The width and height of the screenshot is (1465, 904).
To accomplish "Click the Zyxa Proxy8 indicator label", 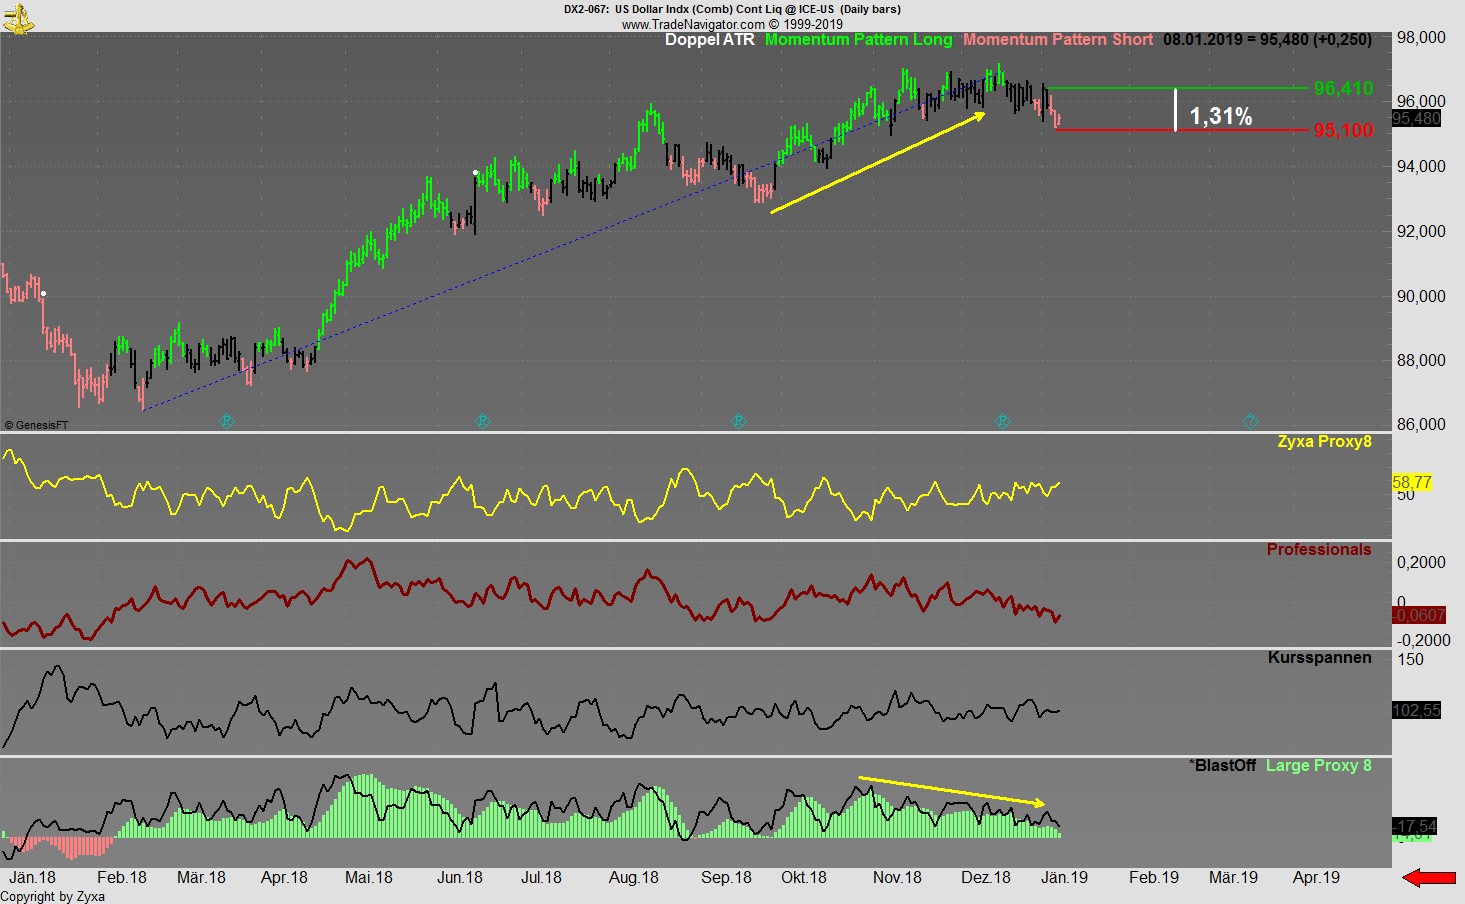I will coord(1324,442).
